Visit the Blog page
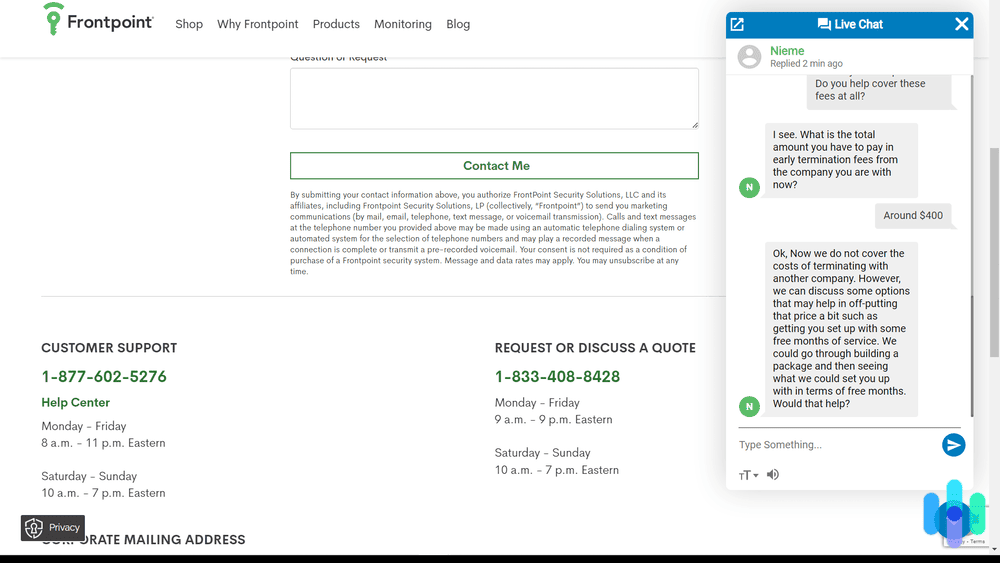The height and width of the screenshot is (563, 1000). [x=458, y=24]
